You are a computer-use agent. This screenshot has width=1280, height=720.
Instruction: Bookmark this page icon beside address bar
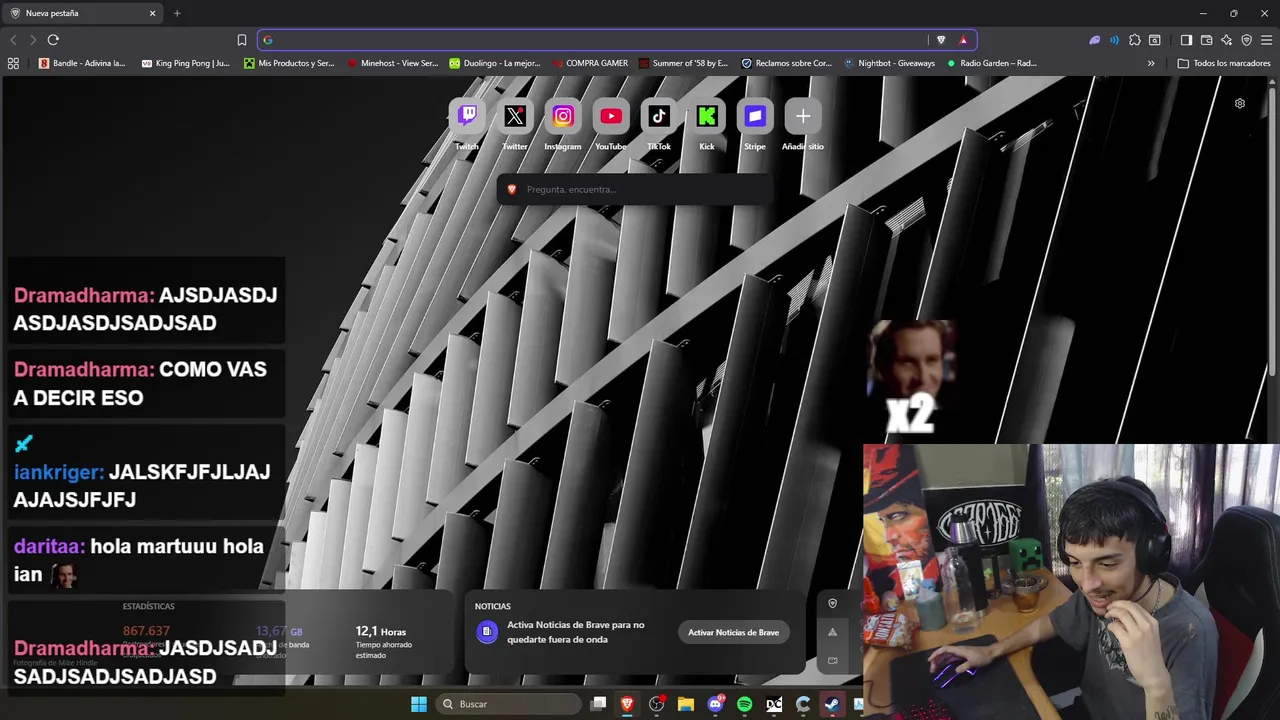(x=242, y=40)
